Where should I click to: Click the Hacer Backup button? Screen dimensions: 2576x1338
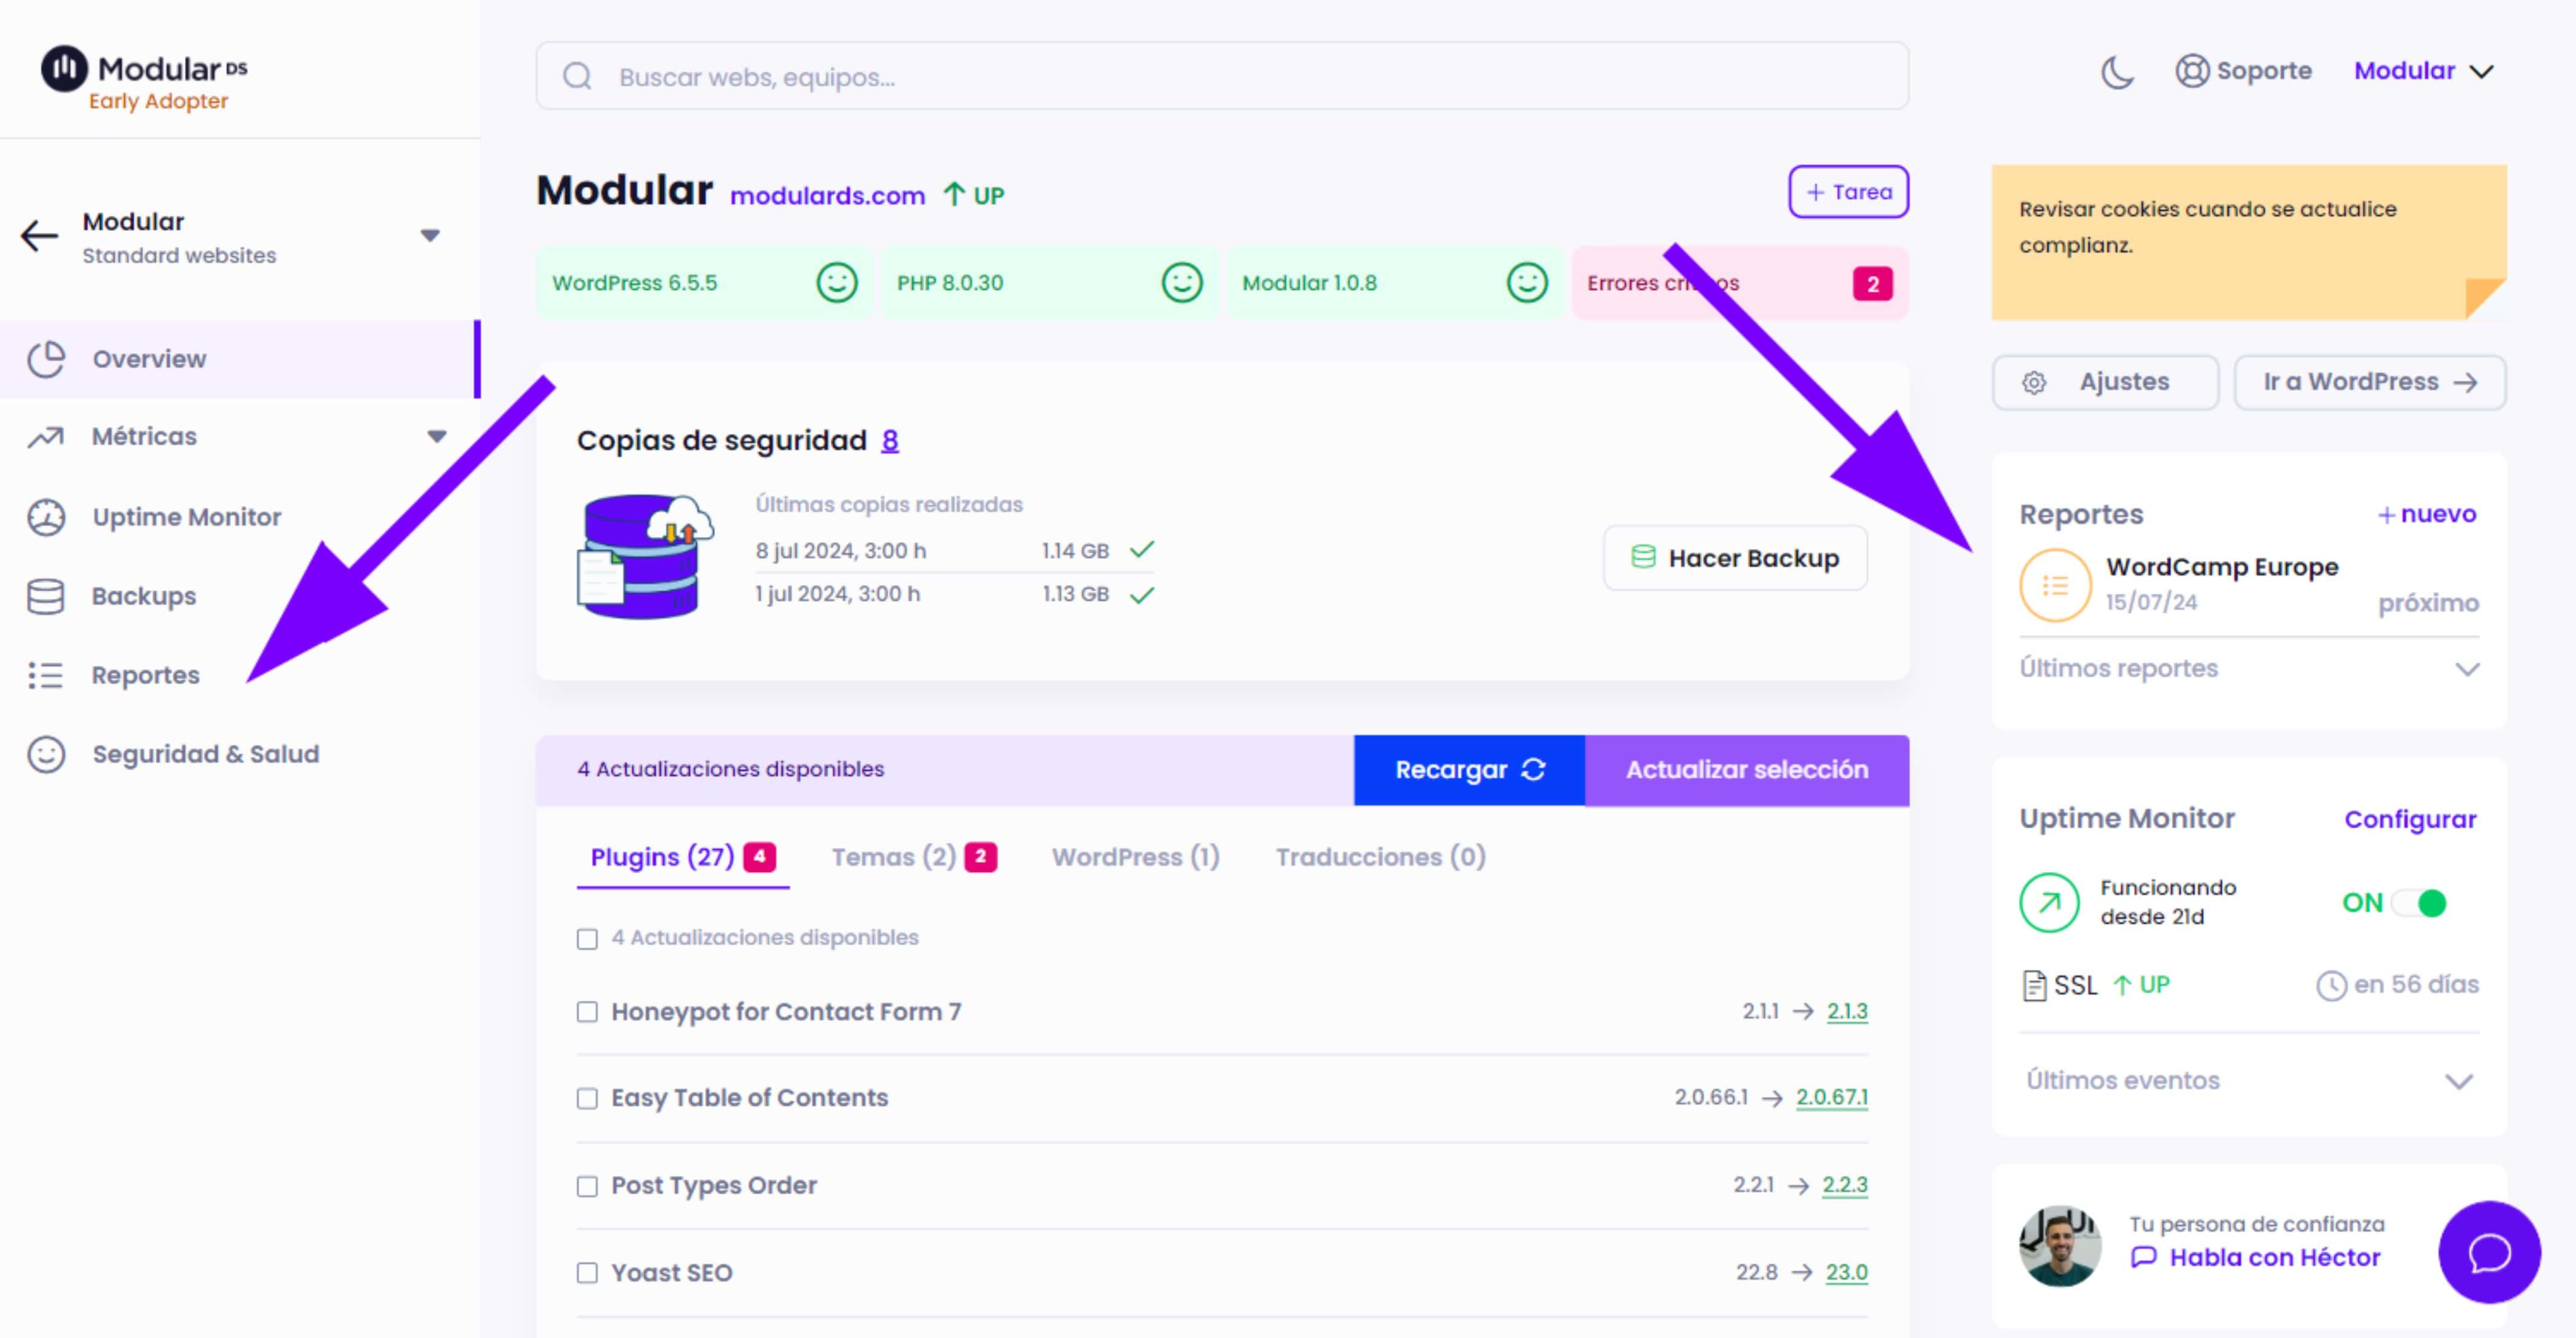[x=1734, y=558]
